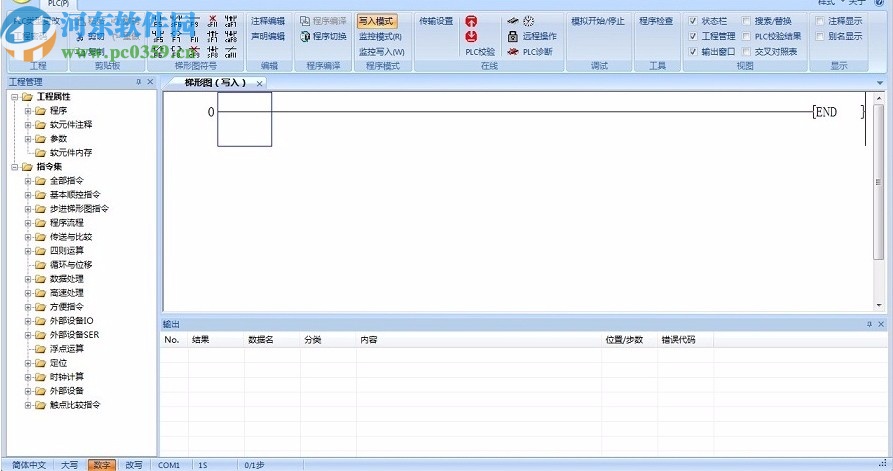Image resolution: width=893 pixels, height=471 pixels.
Task: Close the 工程管理 panel
Action: point(150,82)
